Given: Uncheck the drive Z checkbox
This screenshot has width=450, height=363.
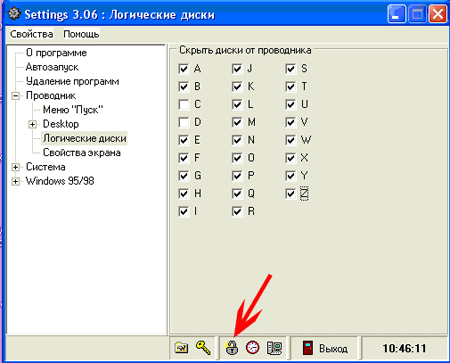Looking at the screenshot, I should click(291, 193).
